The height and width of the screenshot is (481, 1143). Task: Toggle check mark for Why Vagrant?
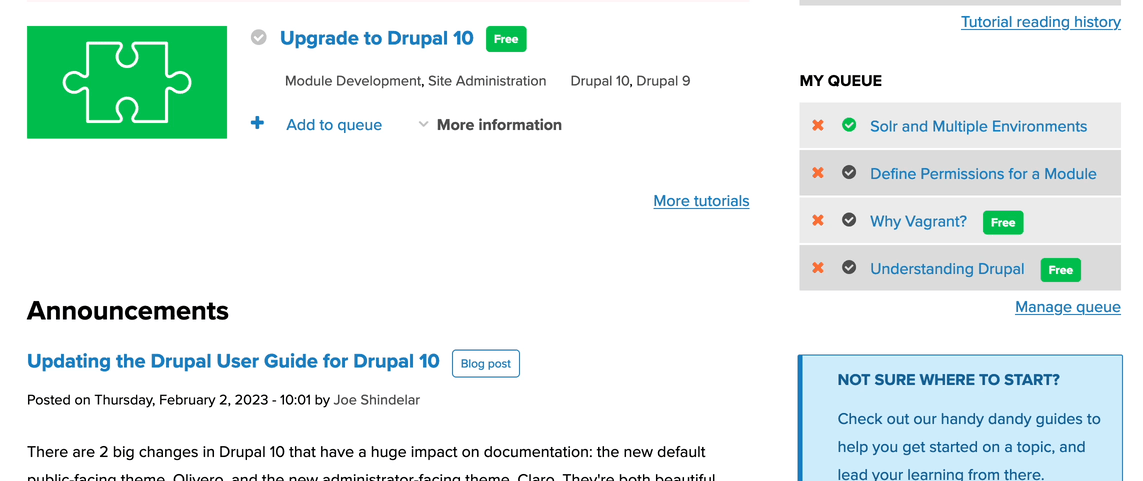point(849,219)
